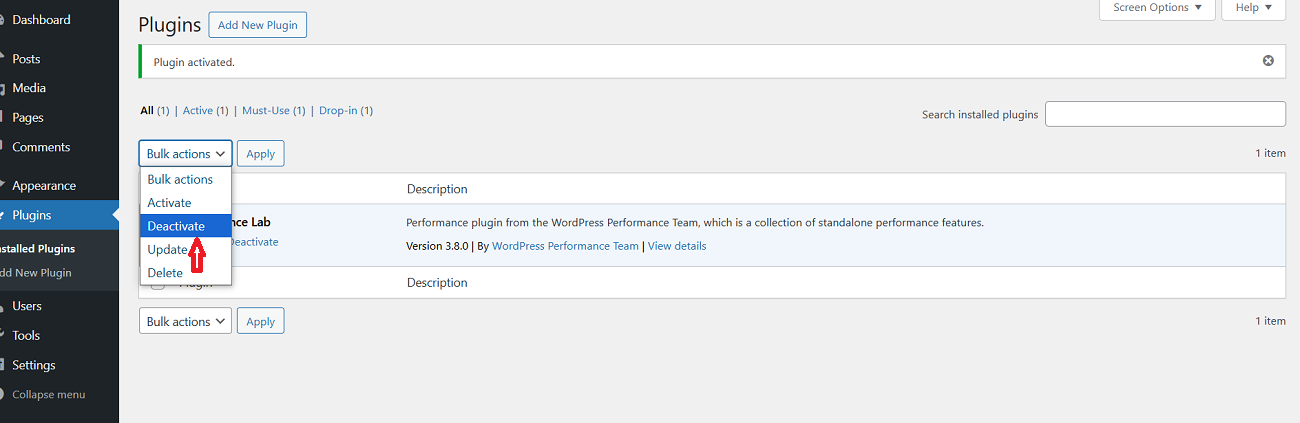Screen dimensions: 1300x423
Task: Filter plugins by Must-Use
Action: click(x=266, y=110)
